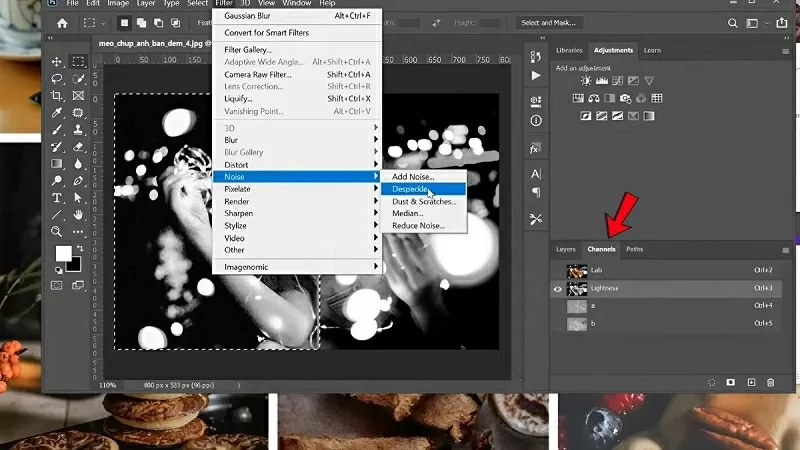Hide the Lightness channel eye
The width and height of the screenshot is (800, 450).
click(556, 288)
